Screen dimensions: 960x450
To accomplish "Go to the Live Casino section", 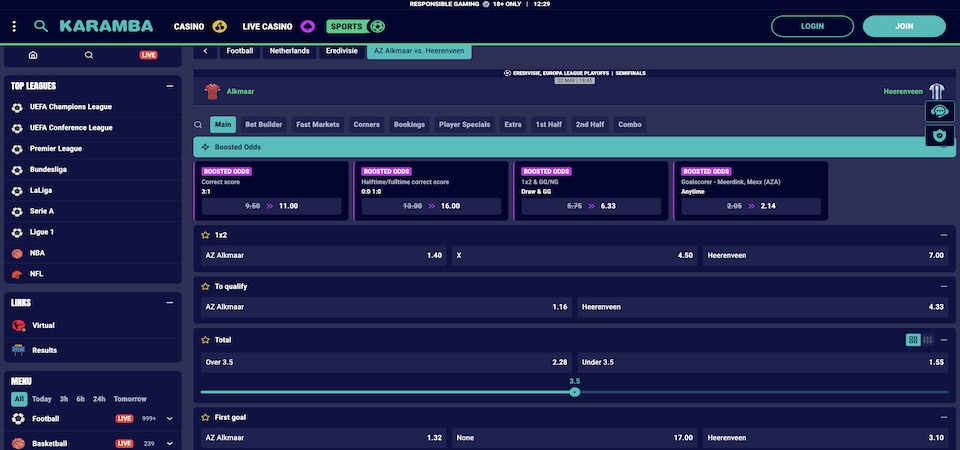I will [x=279, y=26].
